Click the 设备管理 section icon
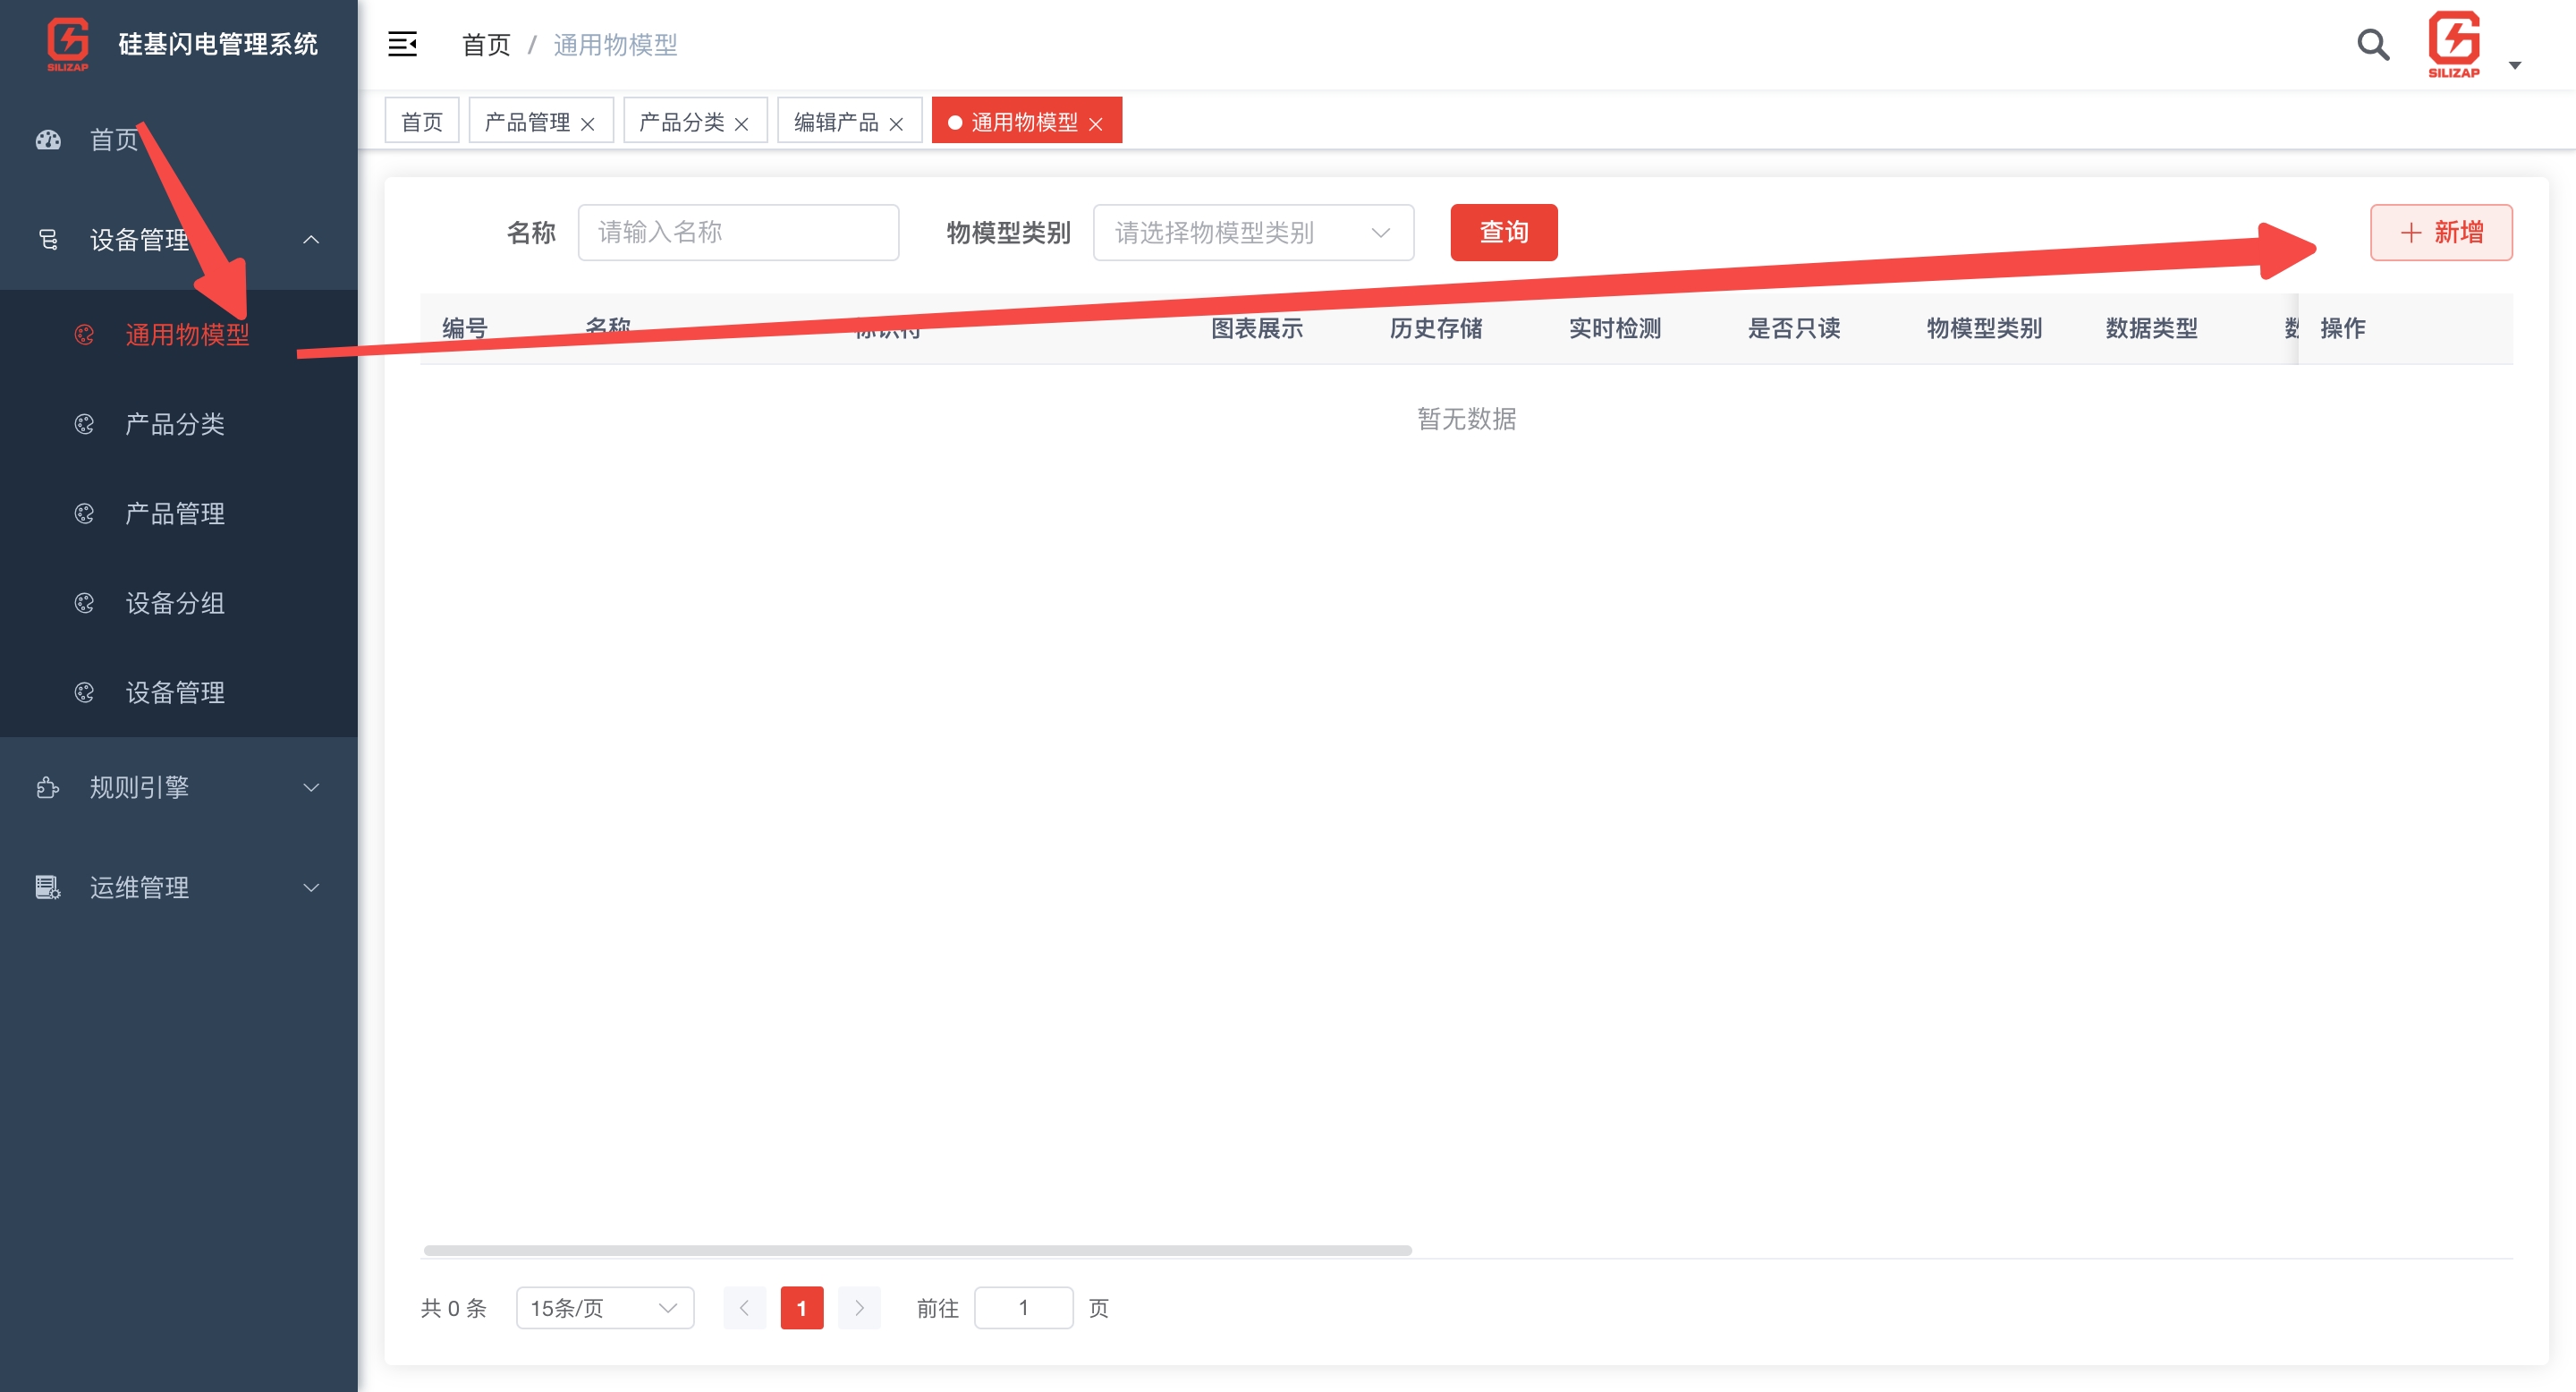 click(47, 240)
